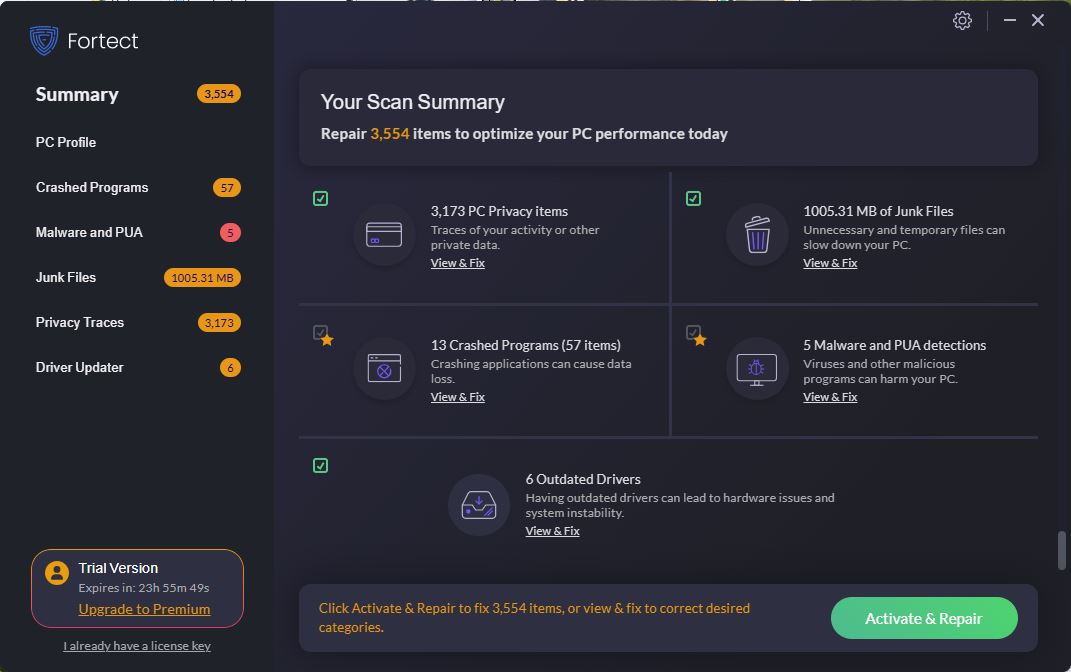Open View & Fix for Outdated Drivers

tap(553, 531)
